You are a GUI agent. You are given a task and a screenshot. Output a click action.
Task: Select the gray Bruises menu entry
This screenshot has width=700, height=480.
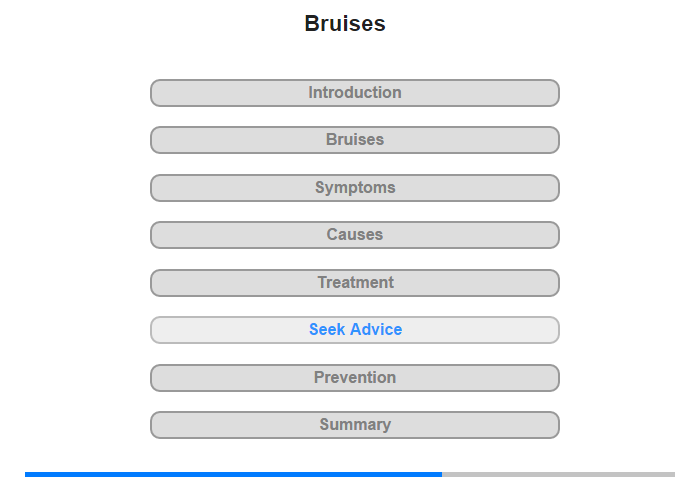[355, 140]
